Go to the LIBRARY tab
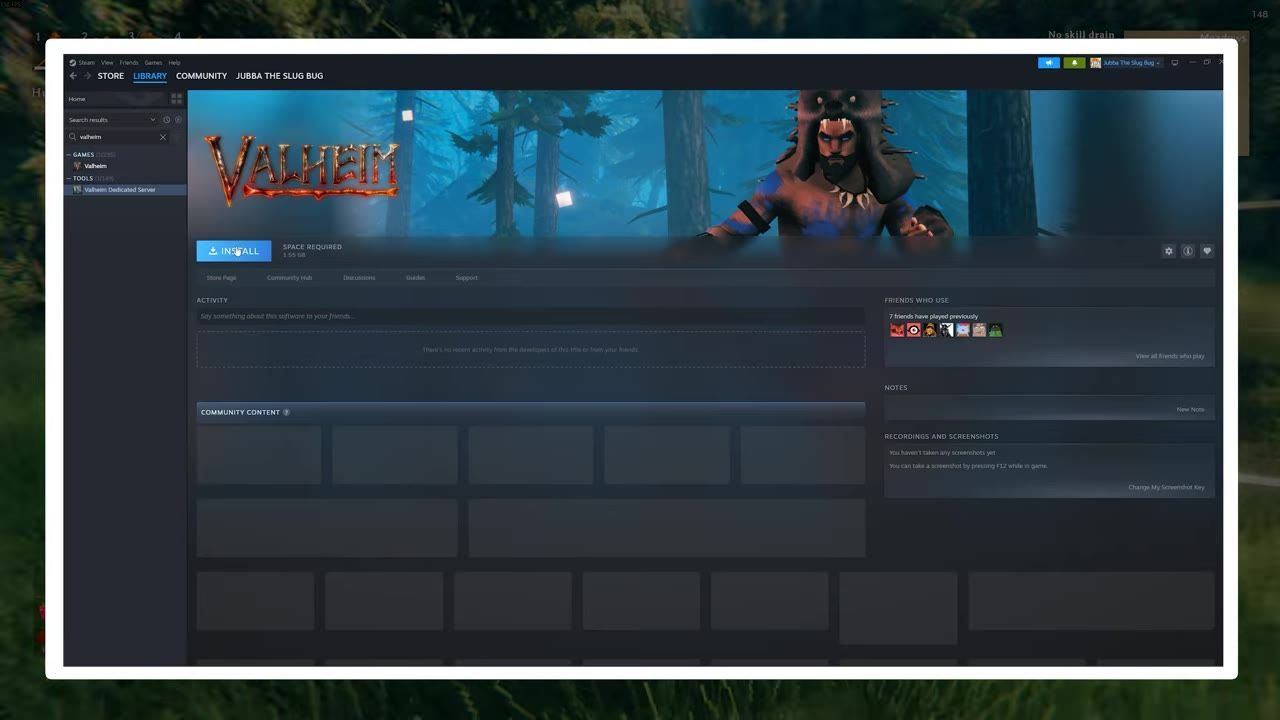The width and height of the screenshot is (1280, 720). point(150,76)
